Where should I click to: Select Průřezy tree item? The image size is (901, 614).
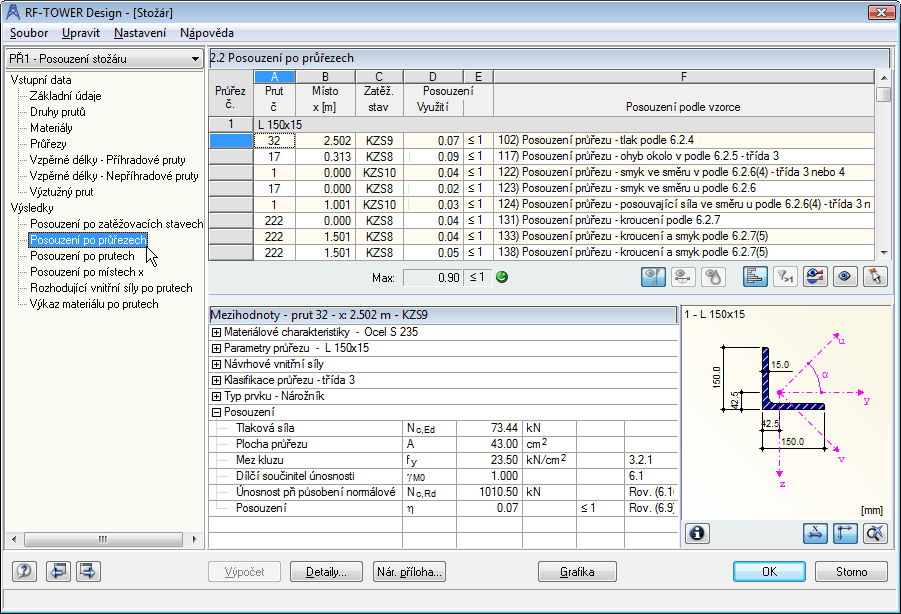click(x=48, y=144)
